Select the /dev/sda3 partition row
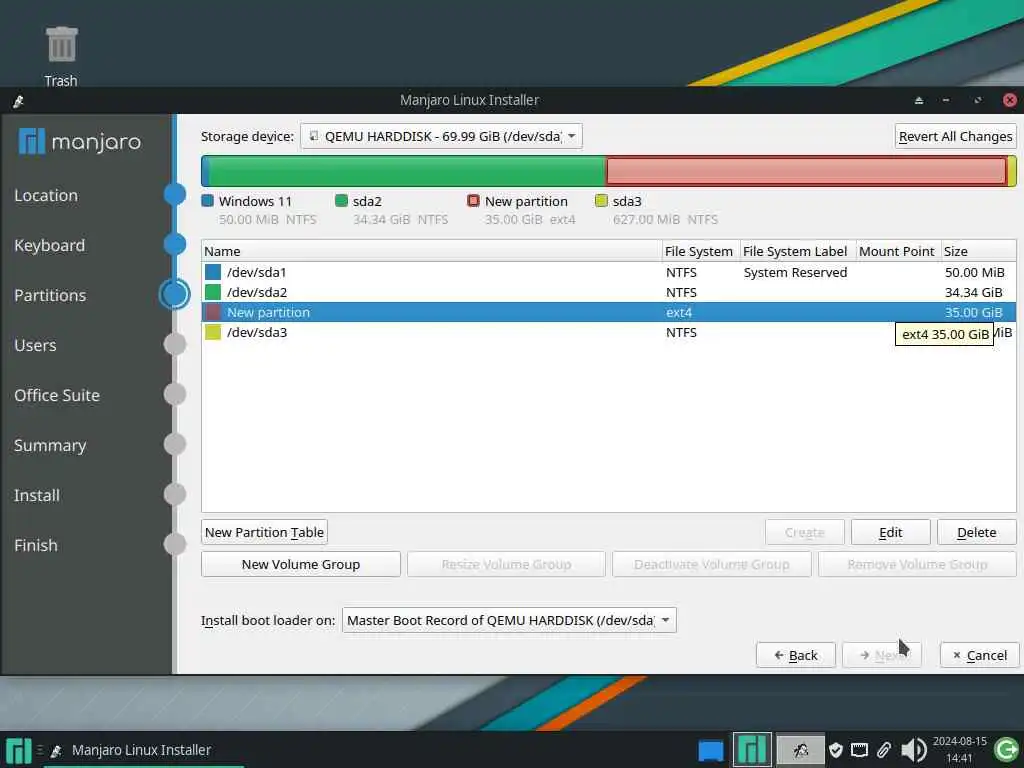The height and width of the screenshot is (768, 1024). (x=609, y=332)
